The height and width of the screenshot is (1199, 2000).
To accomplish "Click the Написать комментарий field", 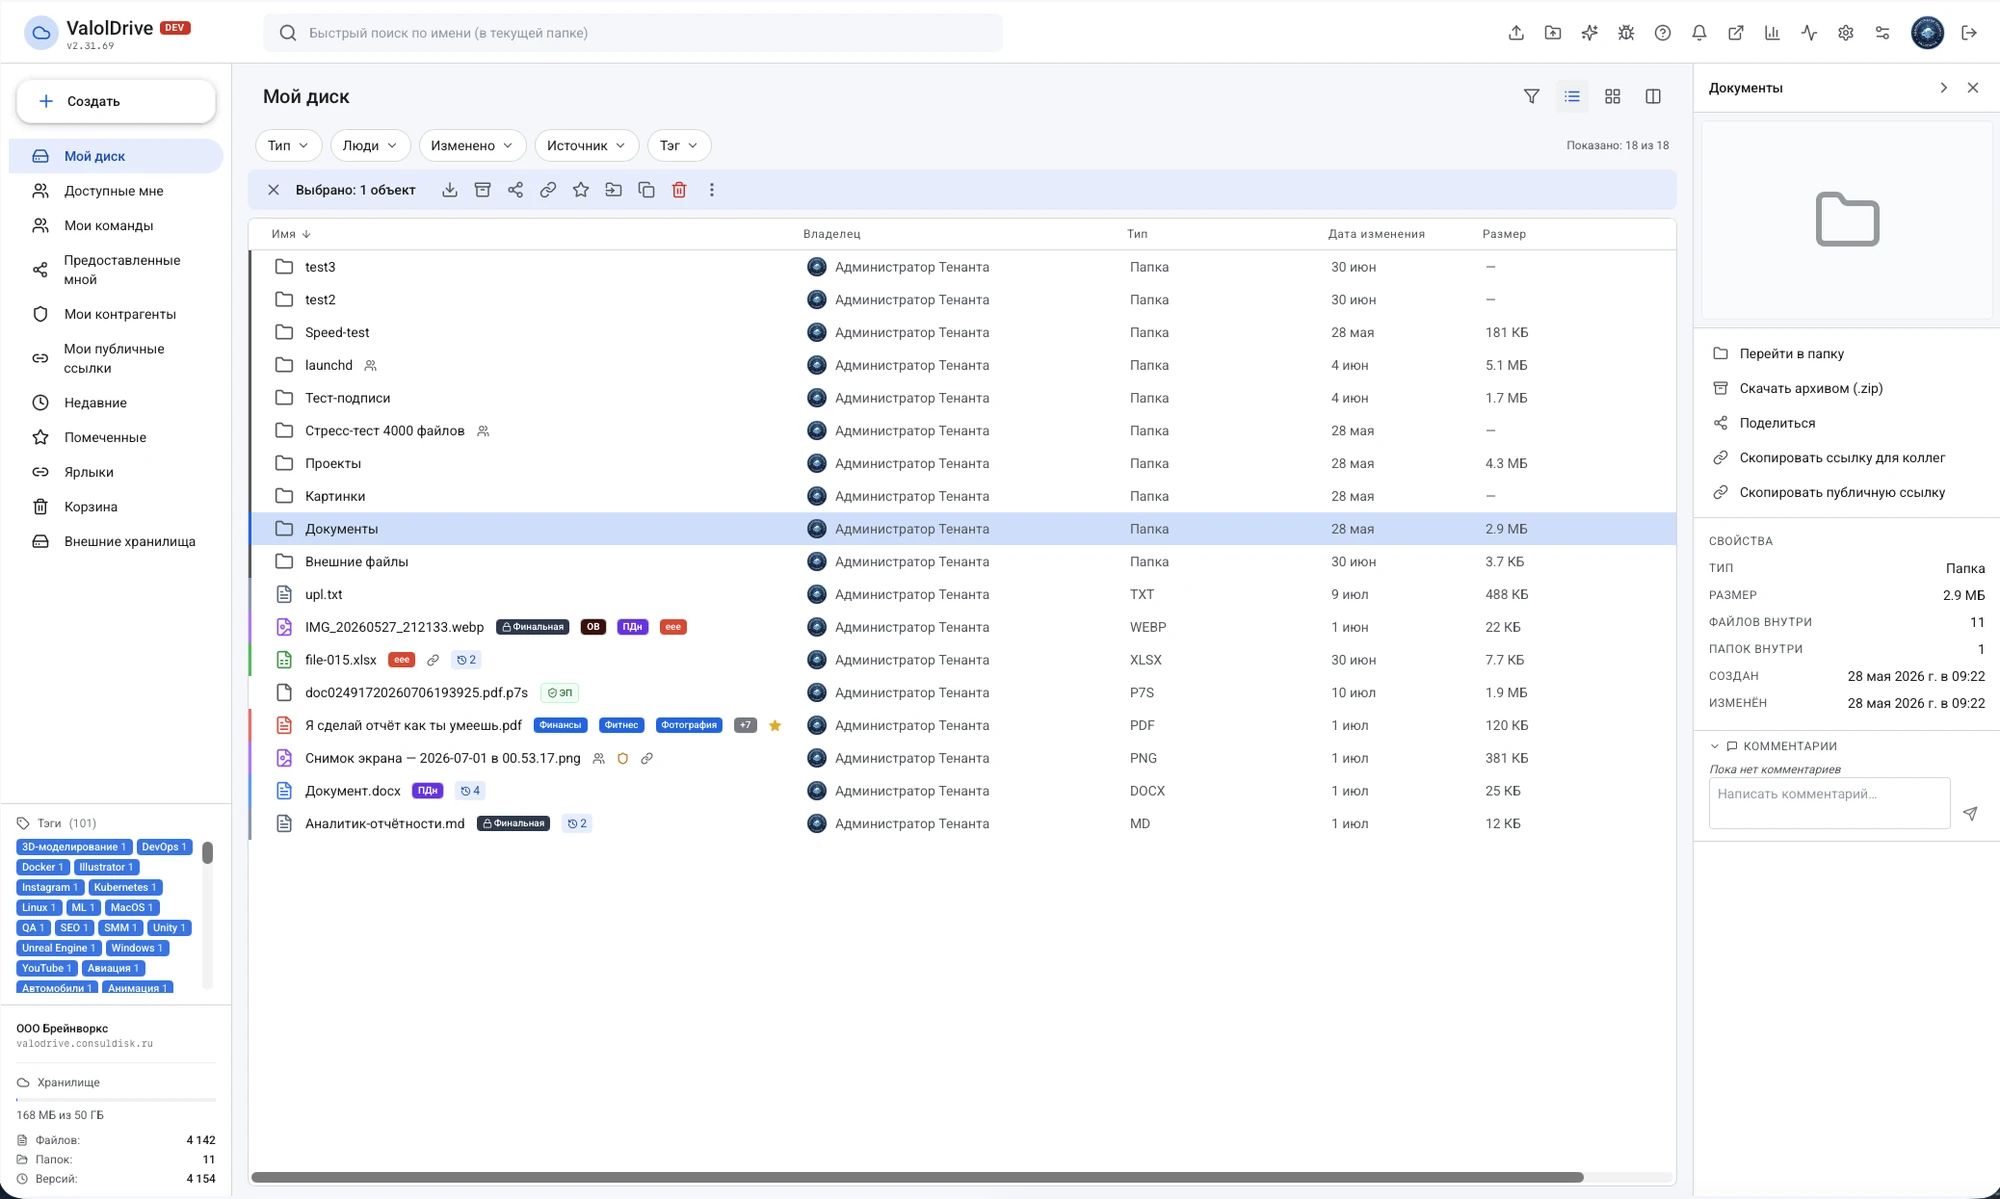I will [1829, 803].
